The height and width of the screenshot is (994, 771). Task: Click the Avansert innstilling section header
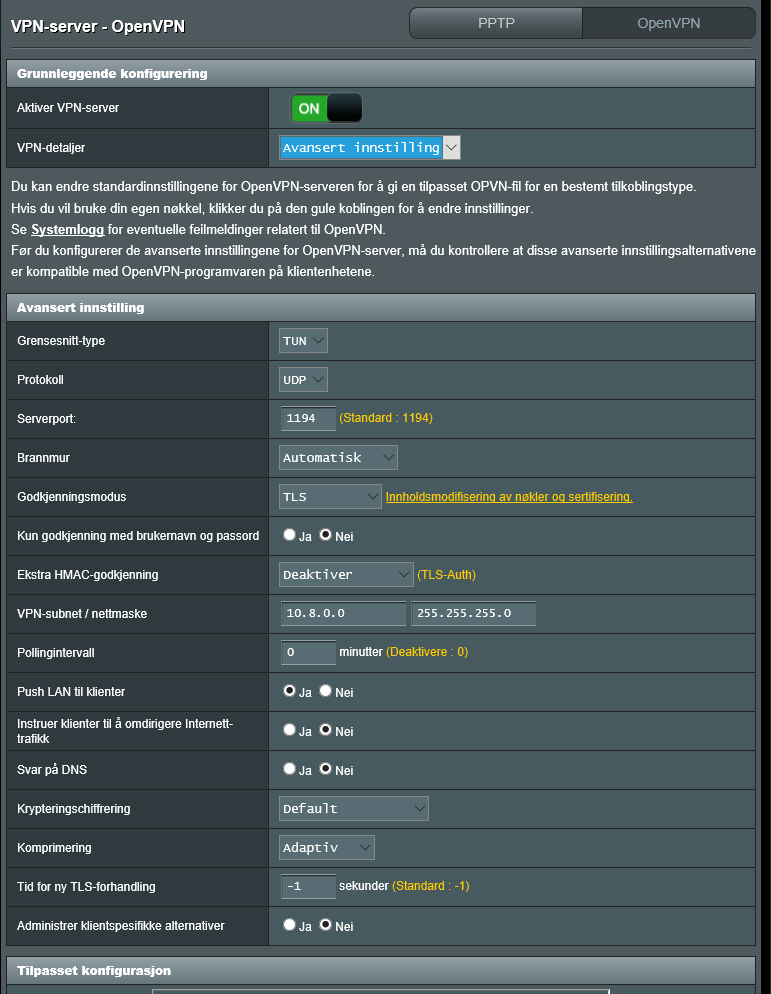[381, 307]
